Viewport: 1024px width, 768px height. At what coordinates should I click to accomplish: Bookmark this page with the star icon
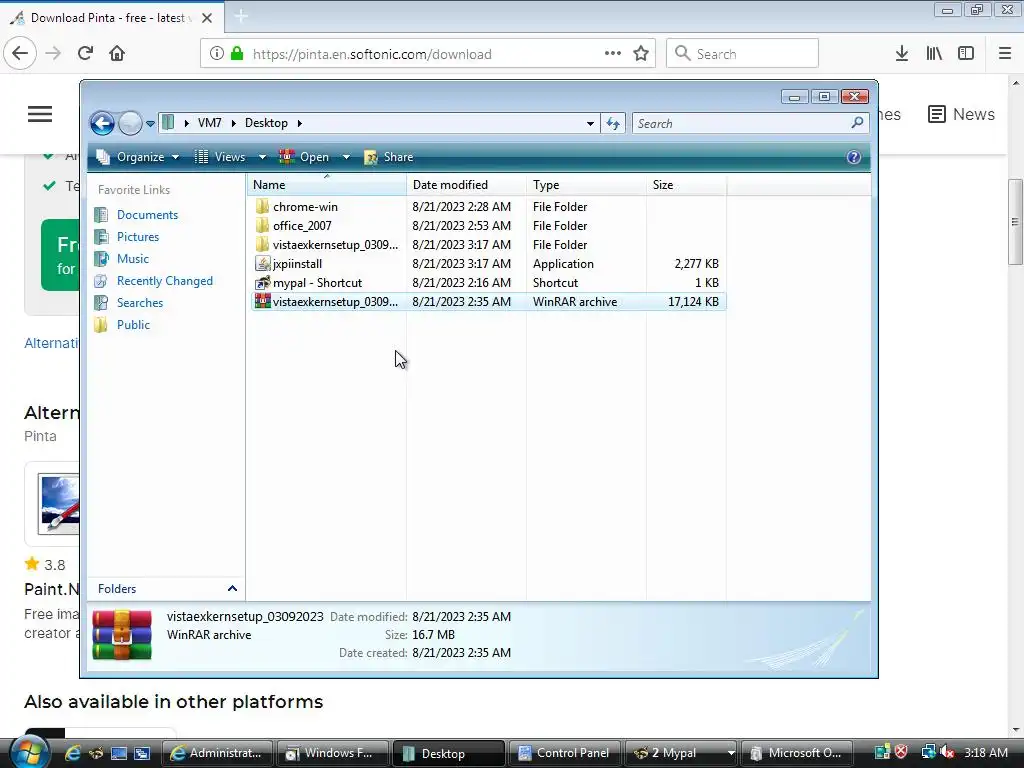click(x=641, y=53)
